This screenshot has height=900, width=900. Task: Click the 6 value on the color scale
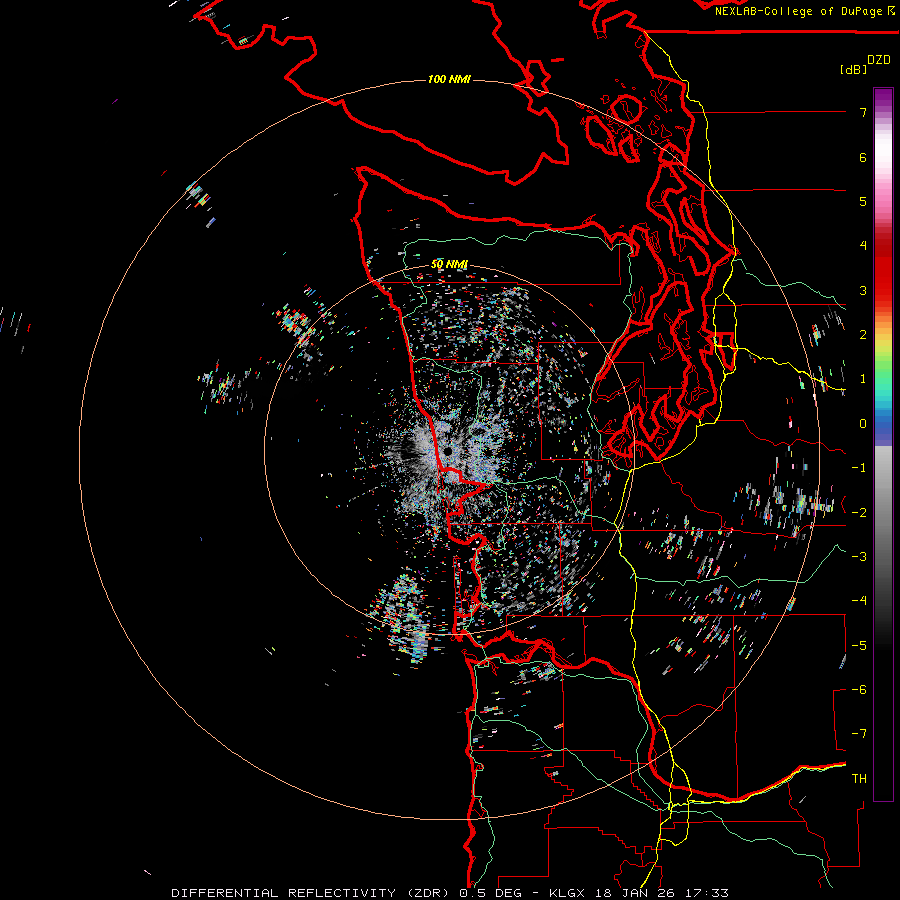(863, 157)
